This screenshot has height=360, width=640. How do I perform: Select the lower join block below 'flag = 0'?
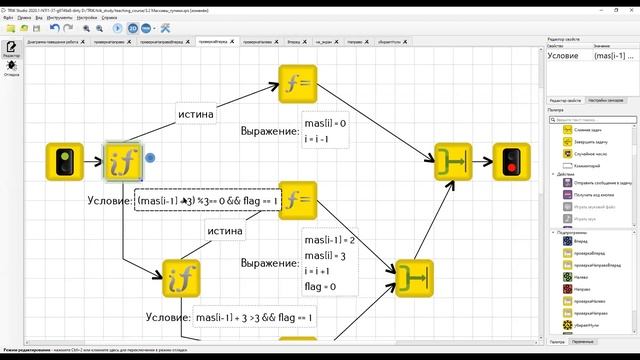click(414, 278)
